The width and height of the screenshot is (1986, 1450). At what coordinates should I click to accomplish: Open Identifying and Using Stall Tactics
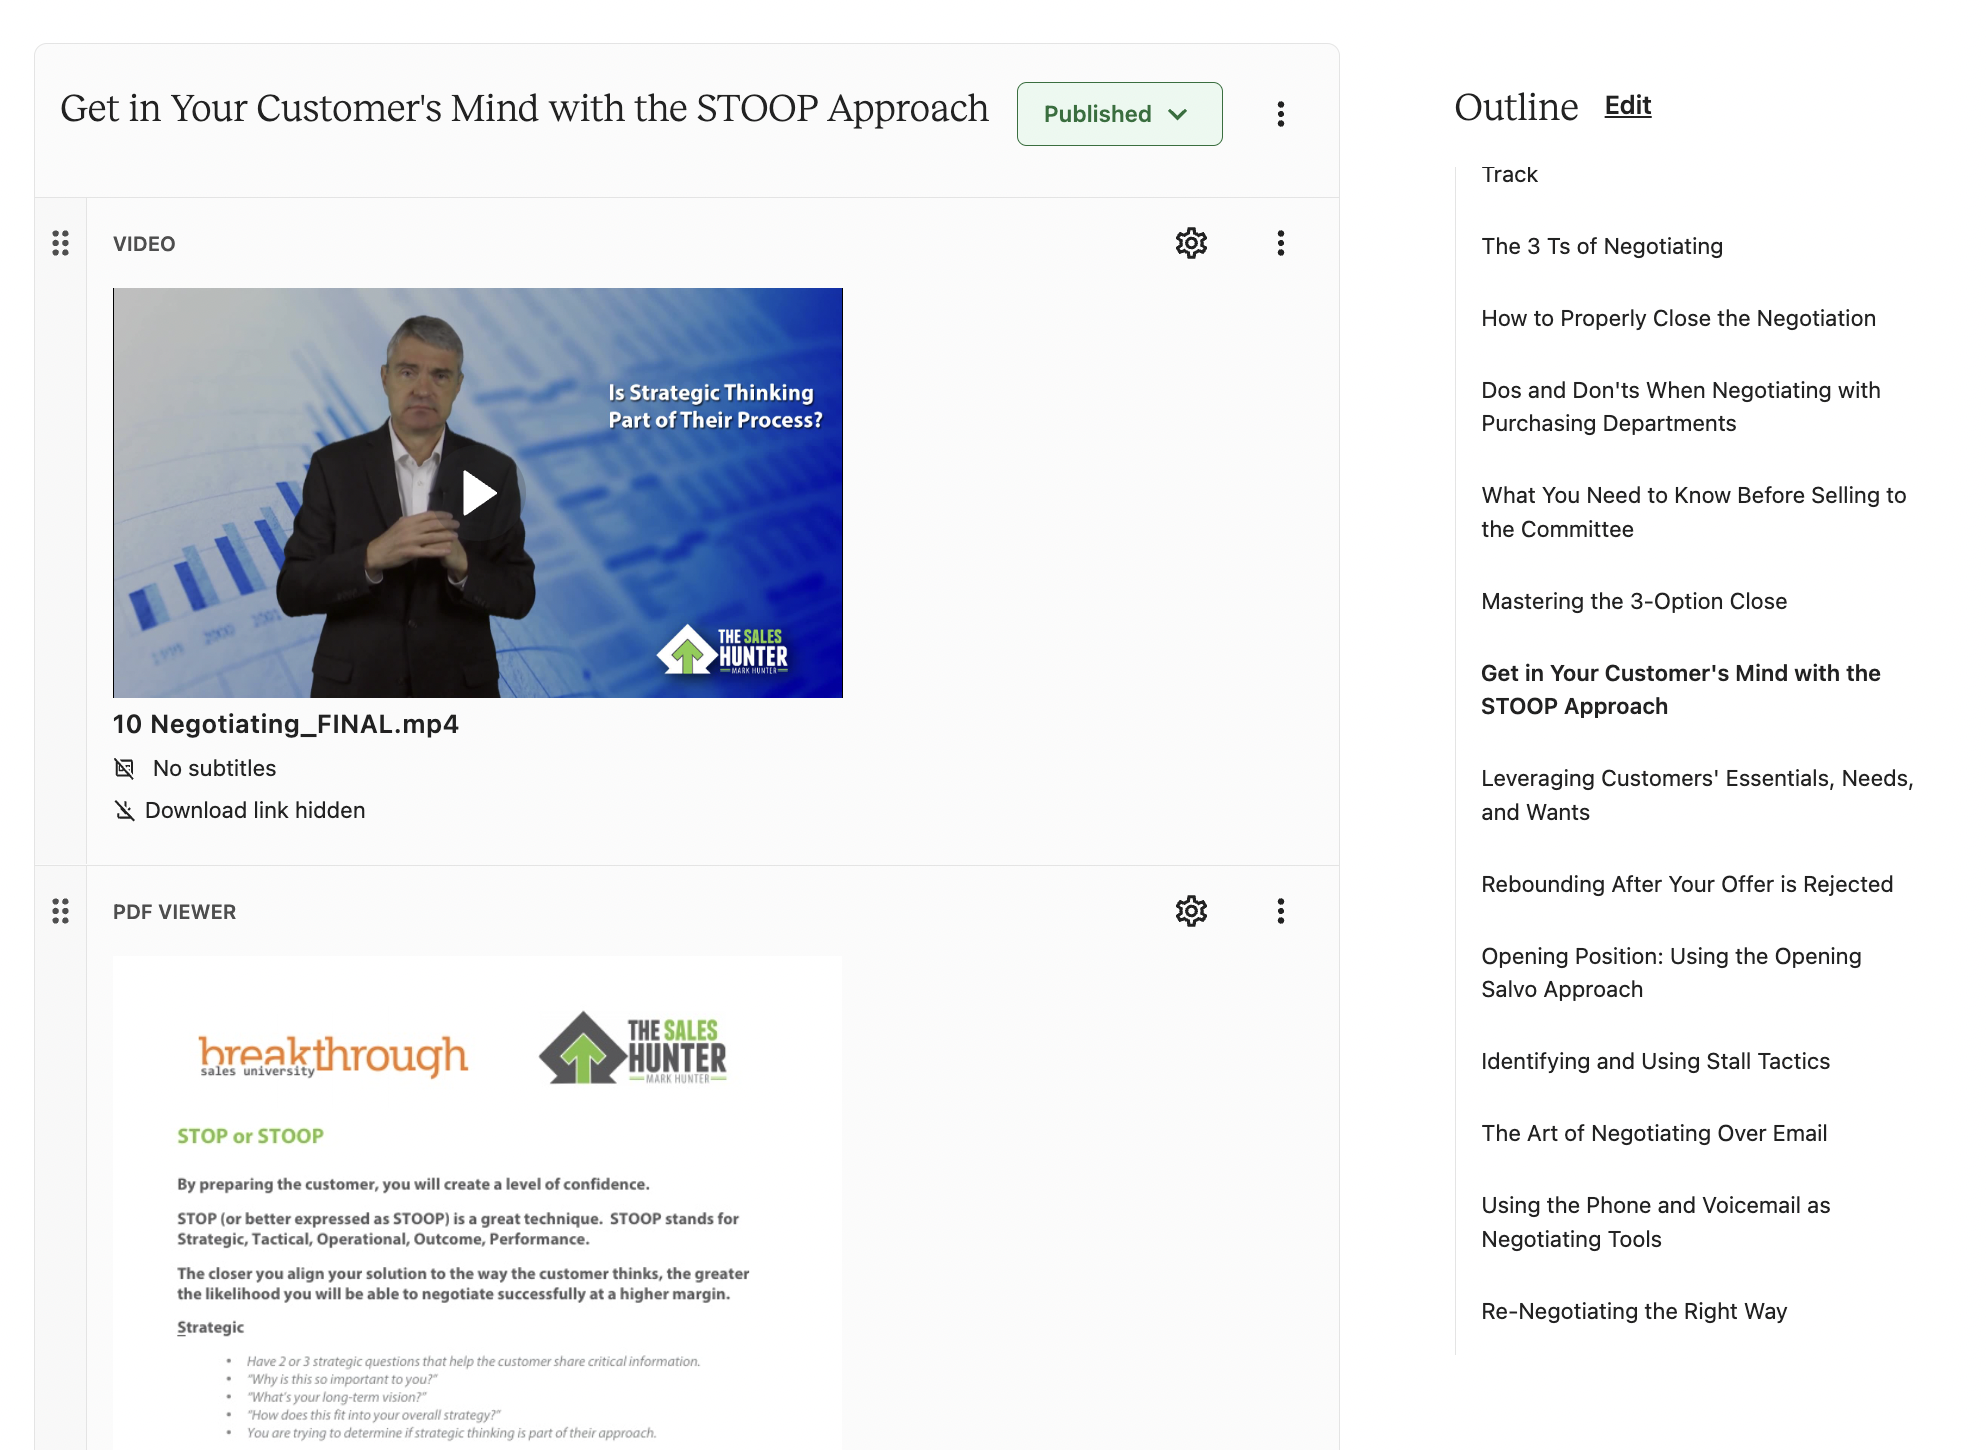click(1655, 1061)
